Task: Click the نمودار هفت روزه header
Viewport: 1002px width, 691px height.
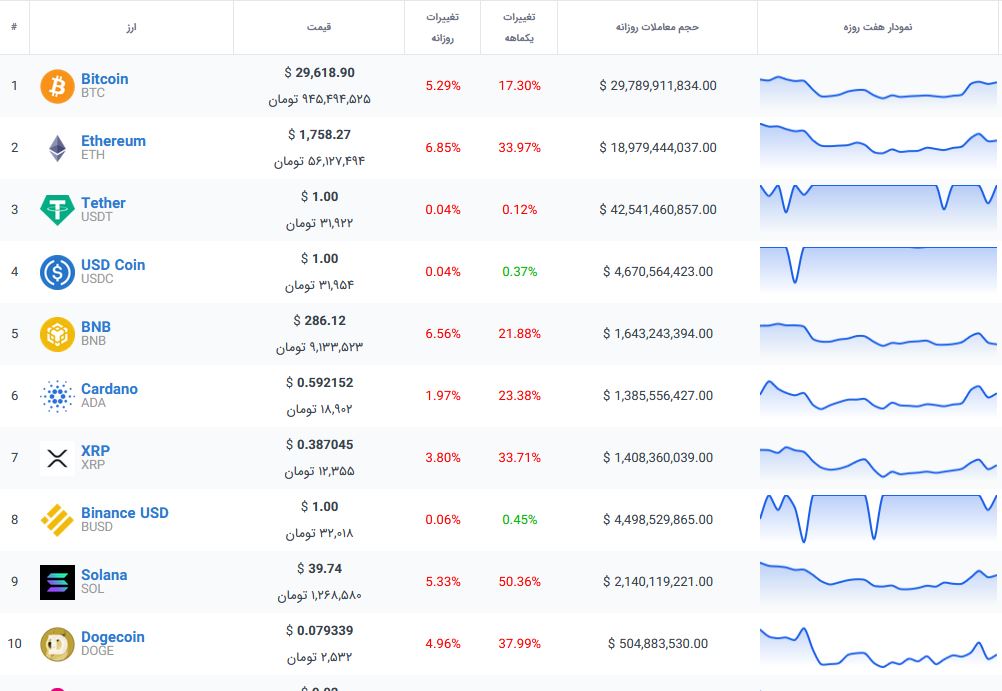Action: pyautogui.click(x=878, y=27)
